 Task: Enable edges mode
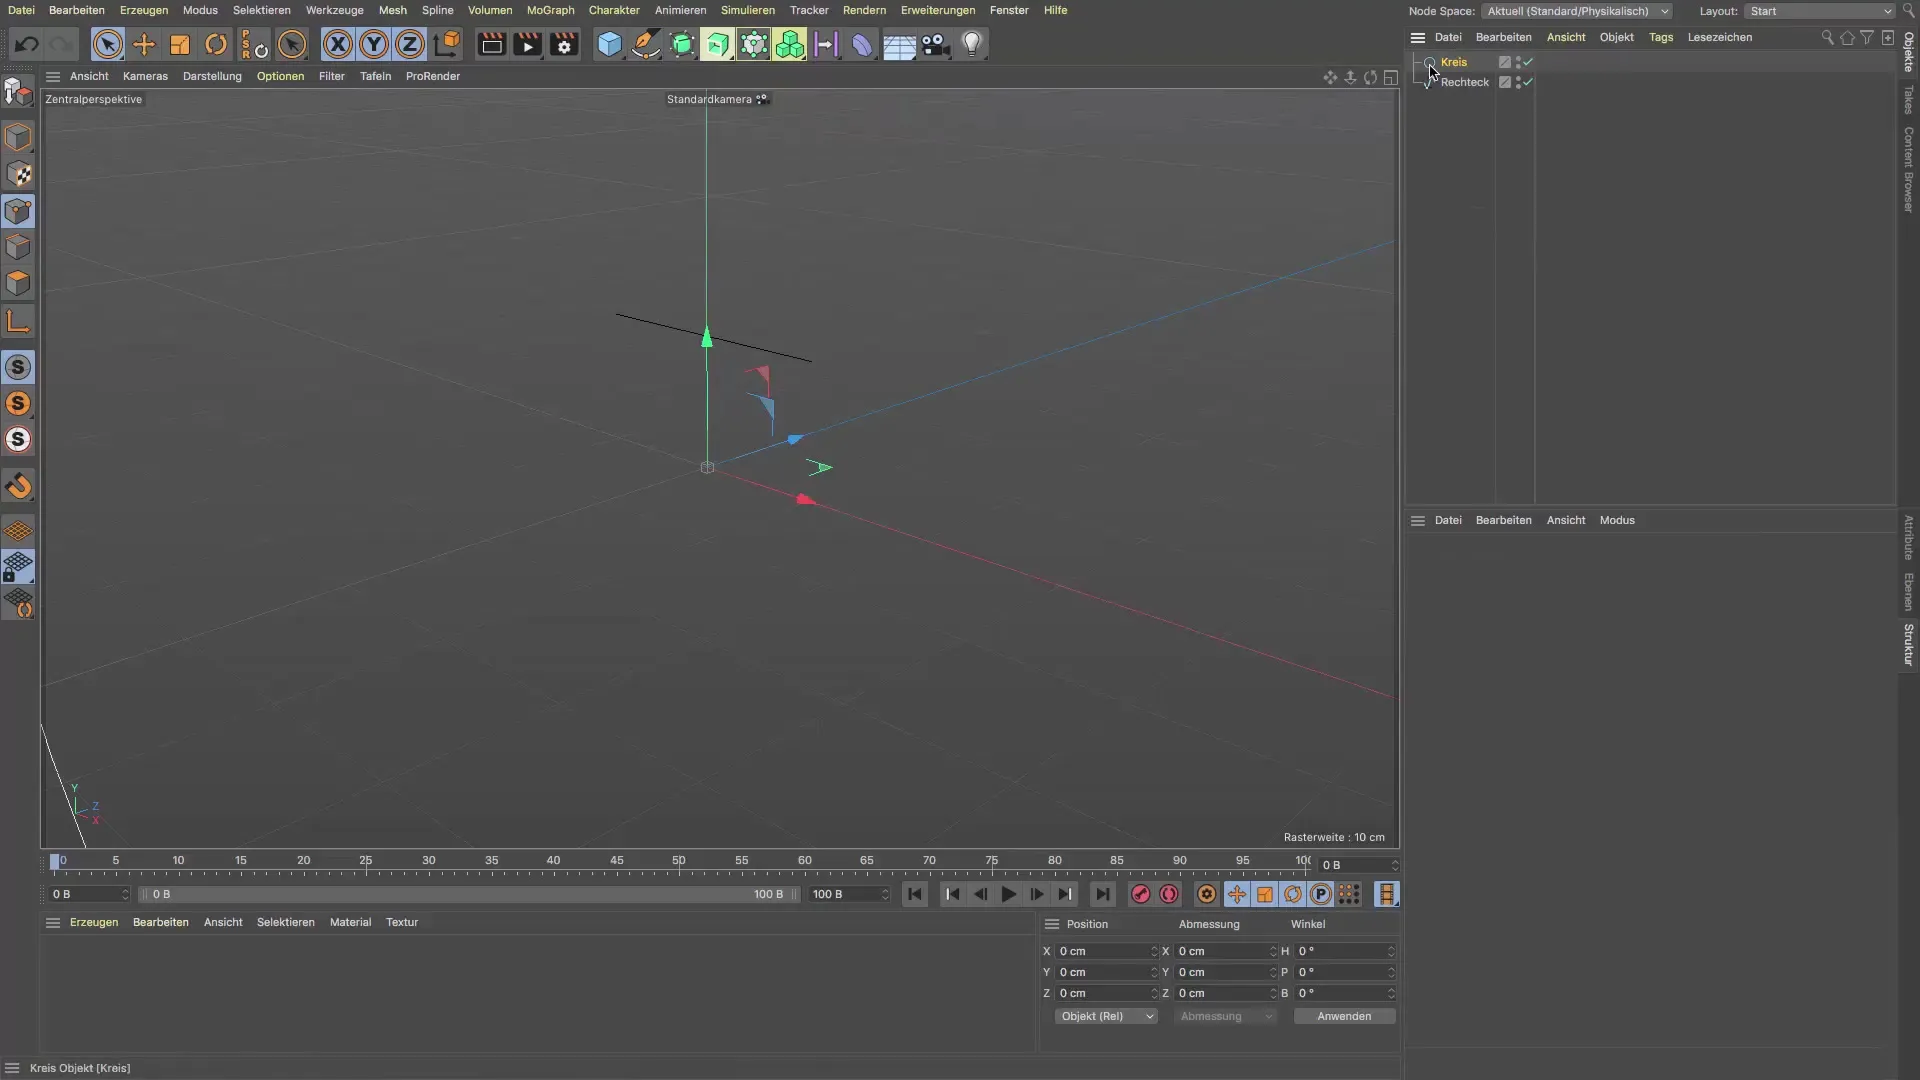click(x=18, y=247)
